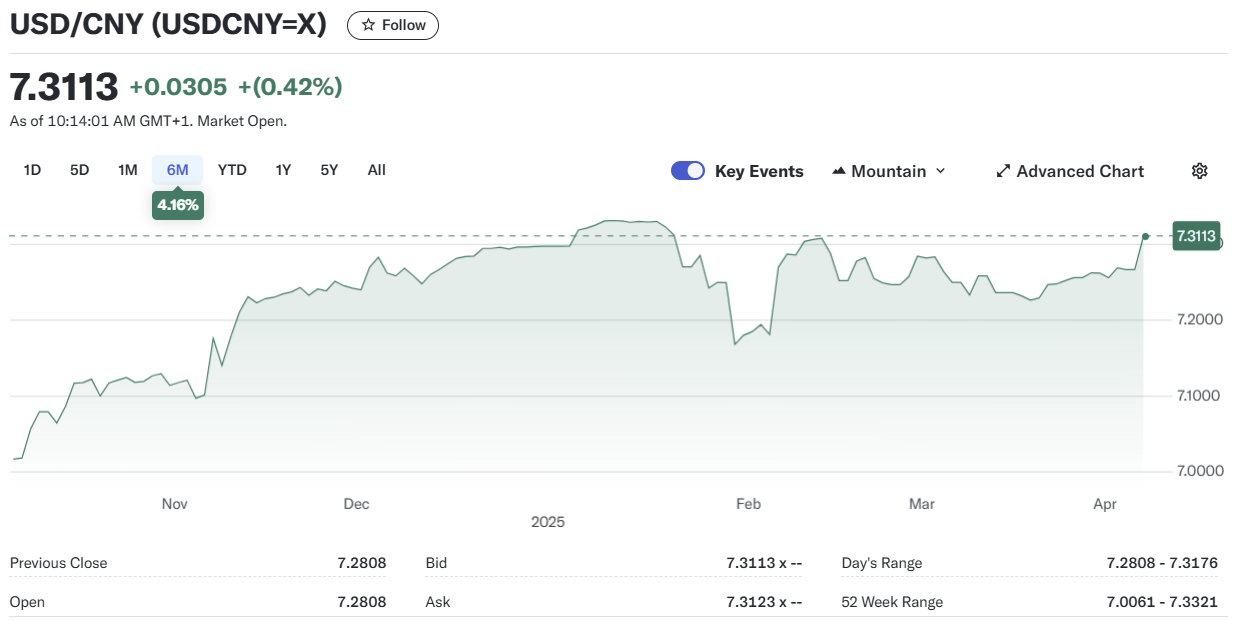Click the Mountain chart type icon
The height and width of the screenshot is (620, 1241).
tap(839, 171)
